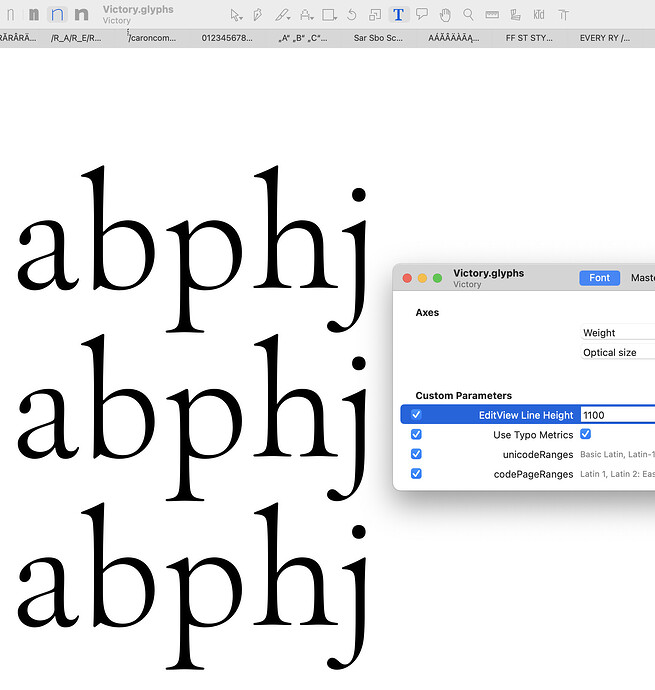Choose the anchor A tool
This screenshot has width=655, height=690.
tap(306, 15)
